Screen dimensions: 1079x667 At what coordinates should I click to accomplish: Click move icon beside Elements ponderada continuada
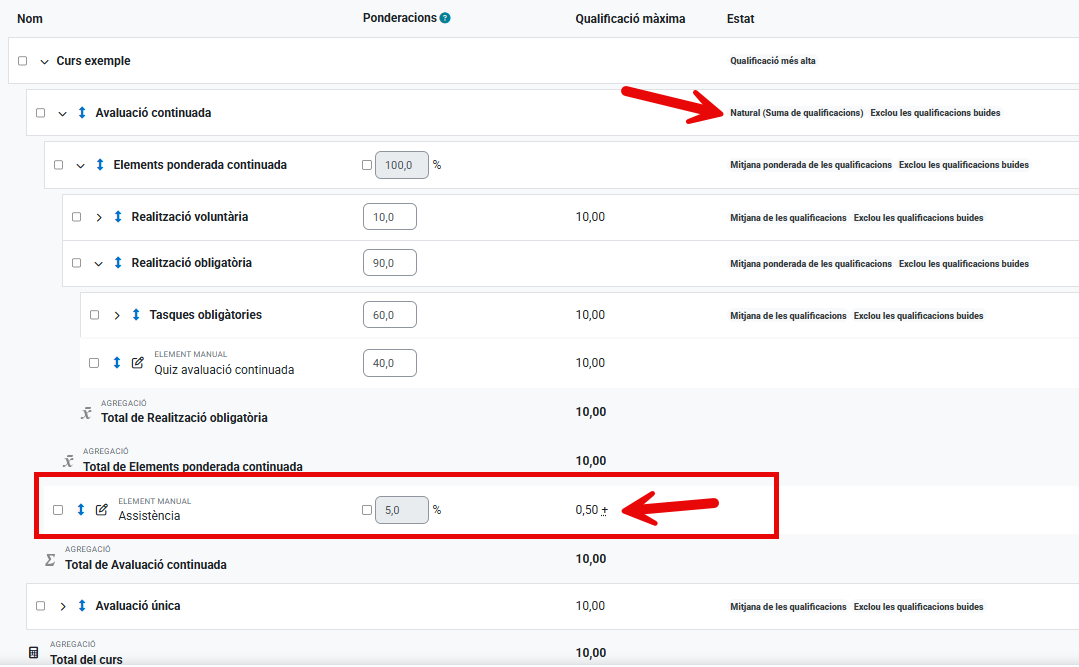[100, 165]
